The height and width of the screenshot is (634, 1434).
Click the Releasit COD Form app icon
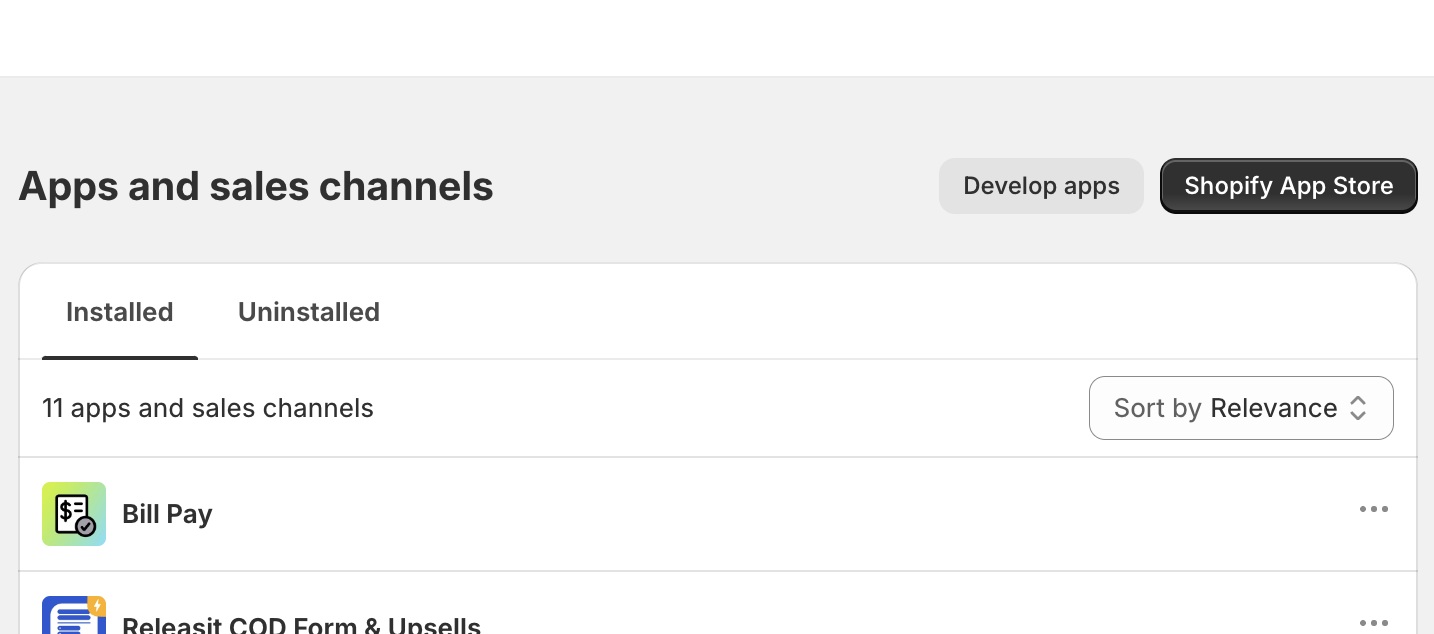(x=74, y=617)
